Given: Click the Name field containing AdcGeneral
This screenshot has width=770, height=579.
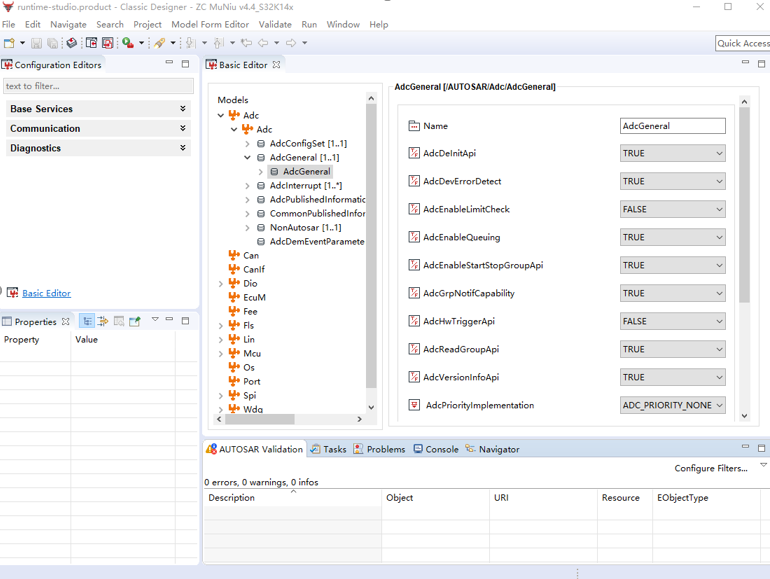Looking at the screenshot, I should (672, 126).
